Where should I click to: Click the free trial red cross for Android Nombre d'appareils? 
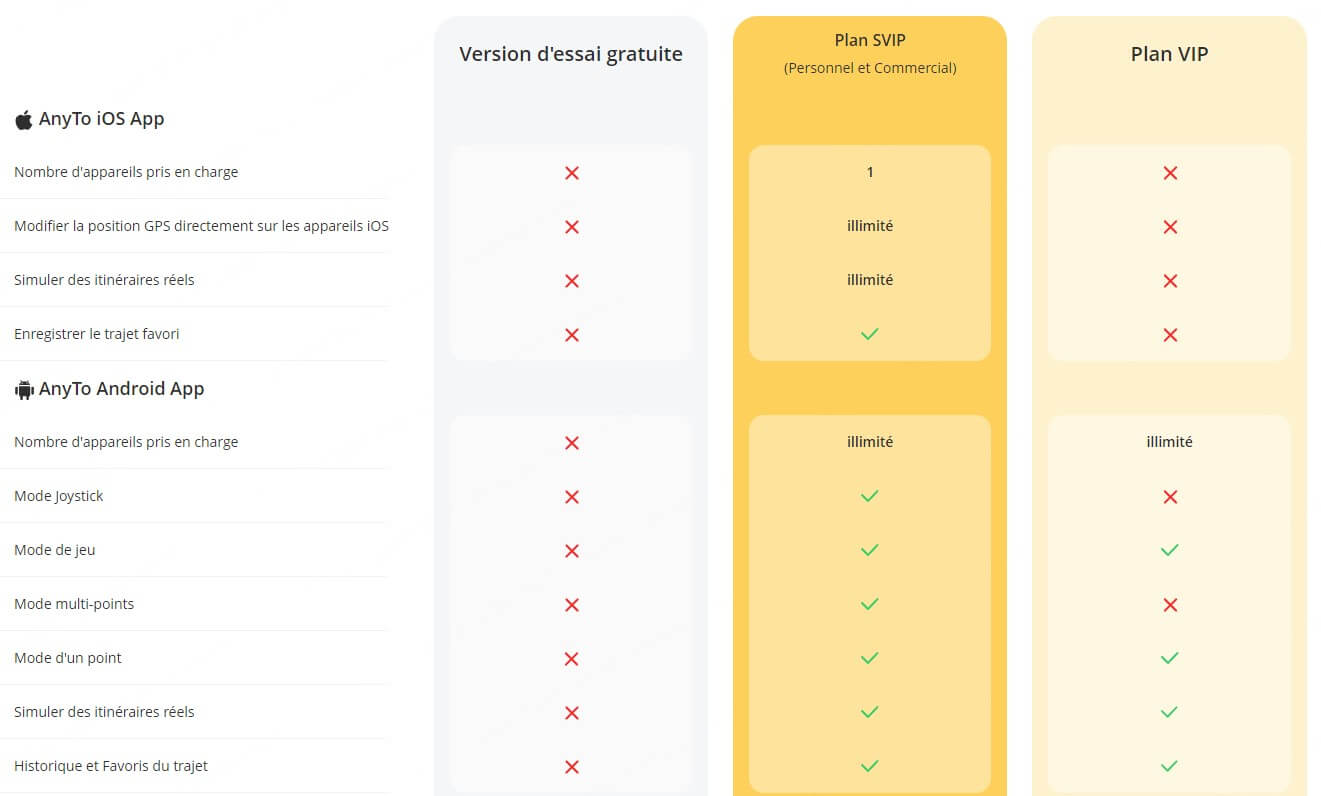(x=572, y=443)
